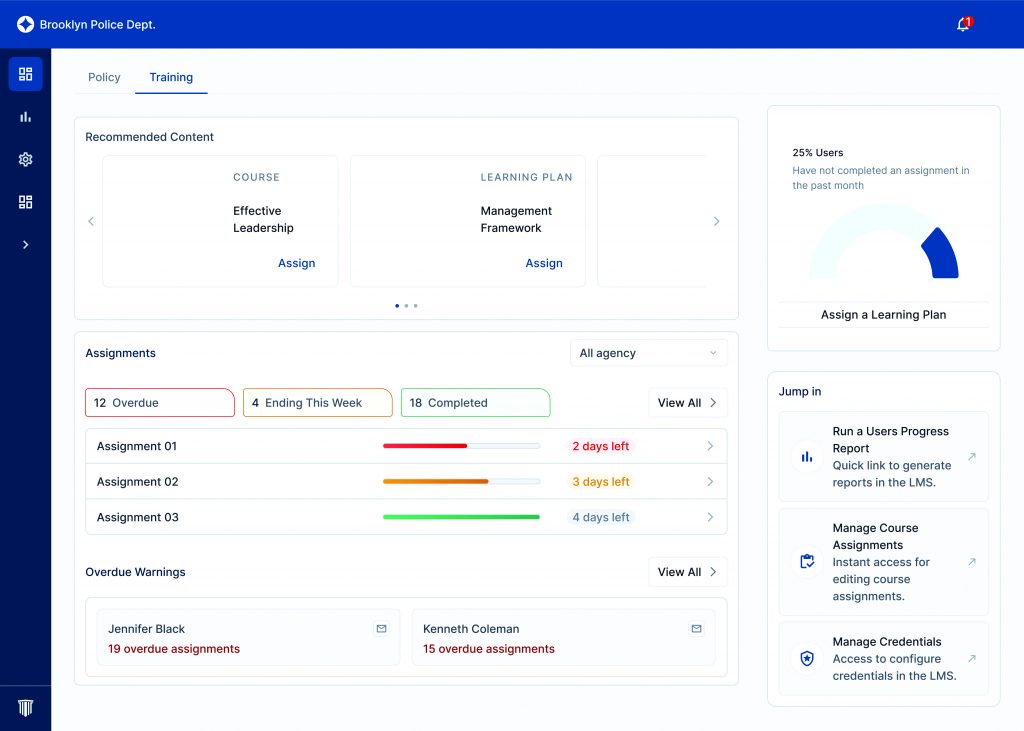Click the notification bell with badge

(x=960, y=22)
